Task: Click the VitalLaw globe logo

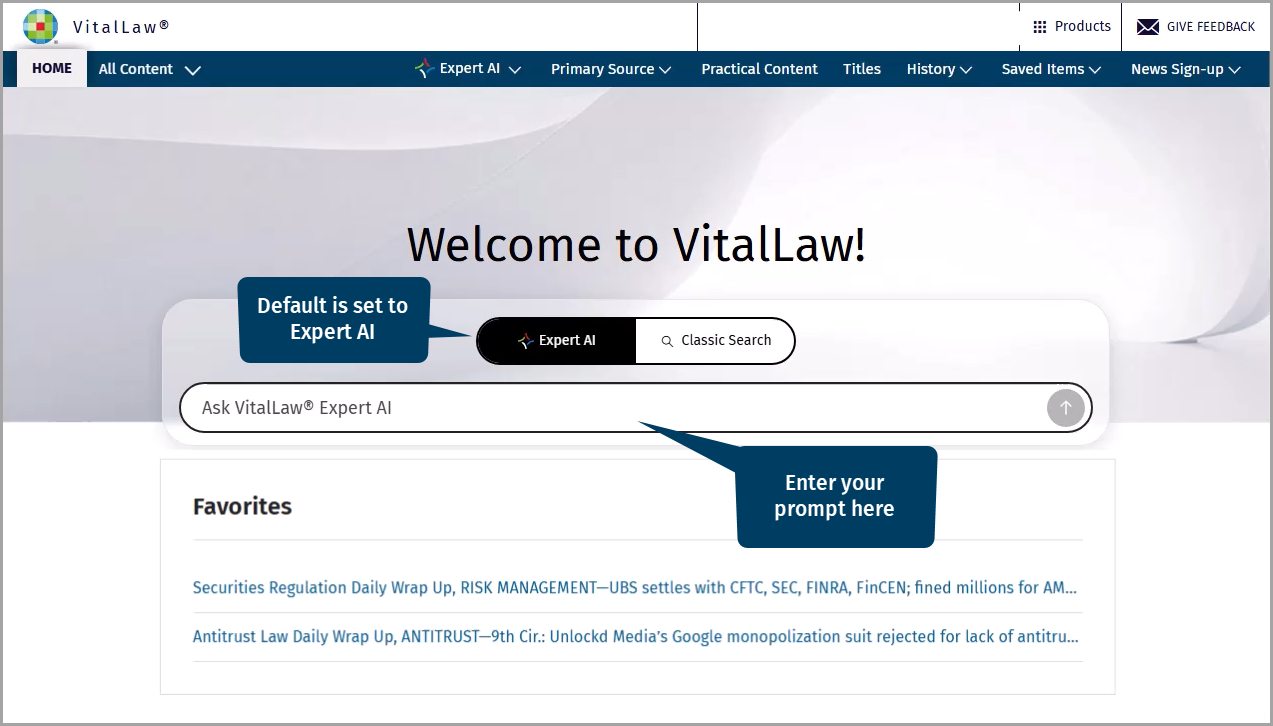Action: 40,26
